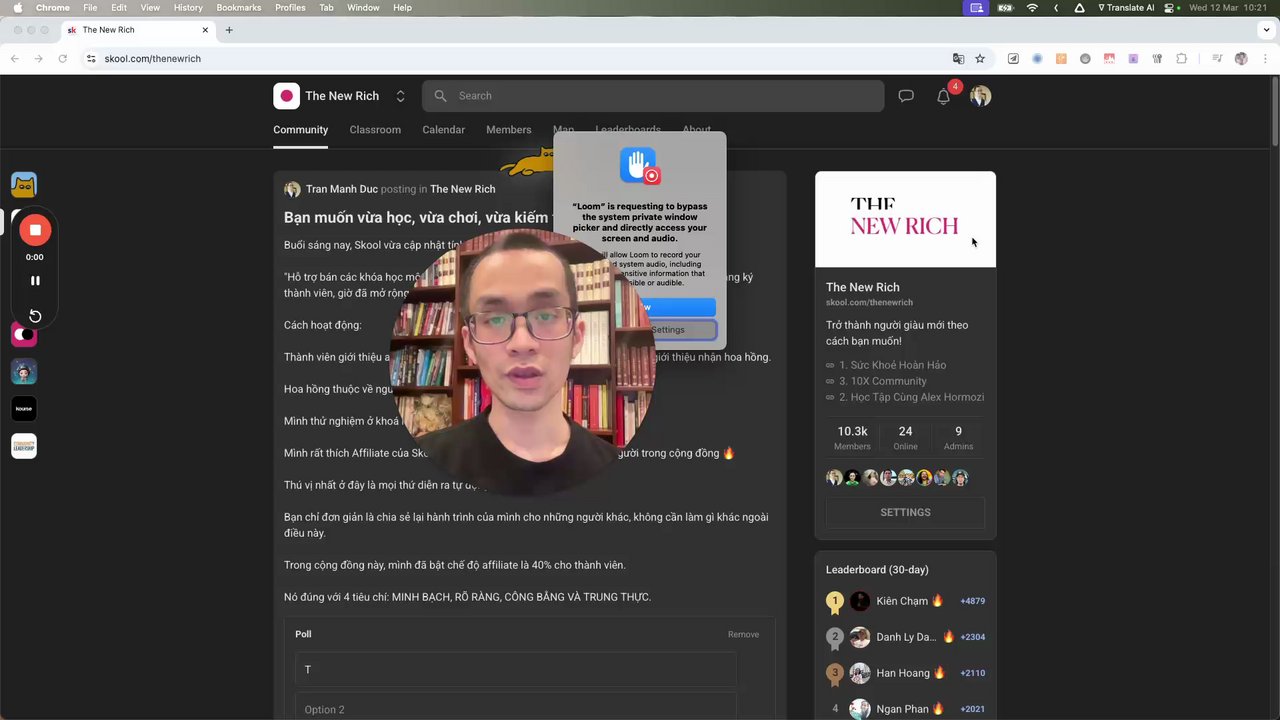Open the astronaut avatar community icon

24,372
